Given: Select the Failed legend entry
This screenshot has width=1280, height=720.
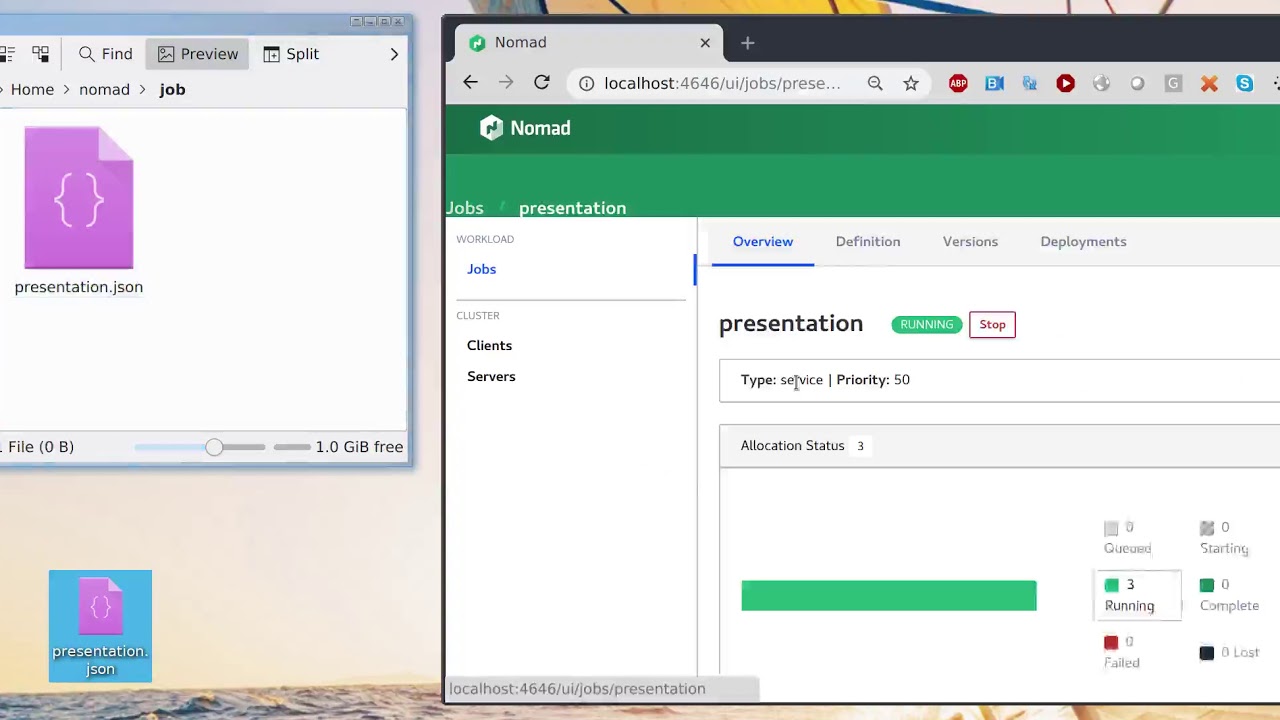Looking at the screenshot, I should point(1122,652).
